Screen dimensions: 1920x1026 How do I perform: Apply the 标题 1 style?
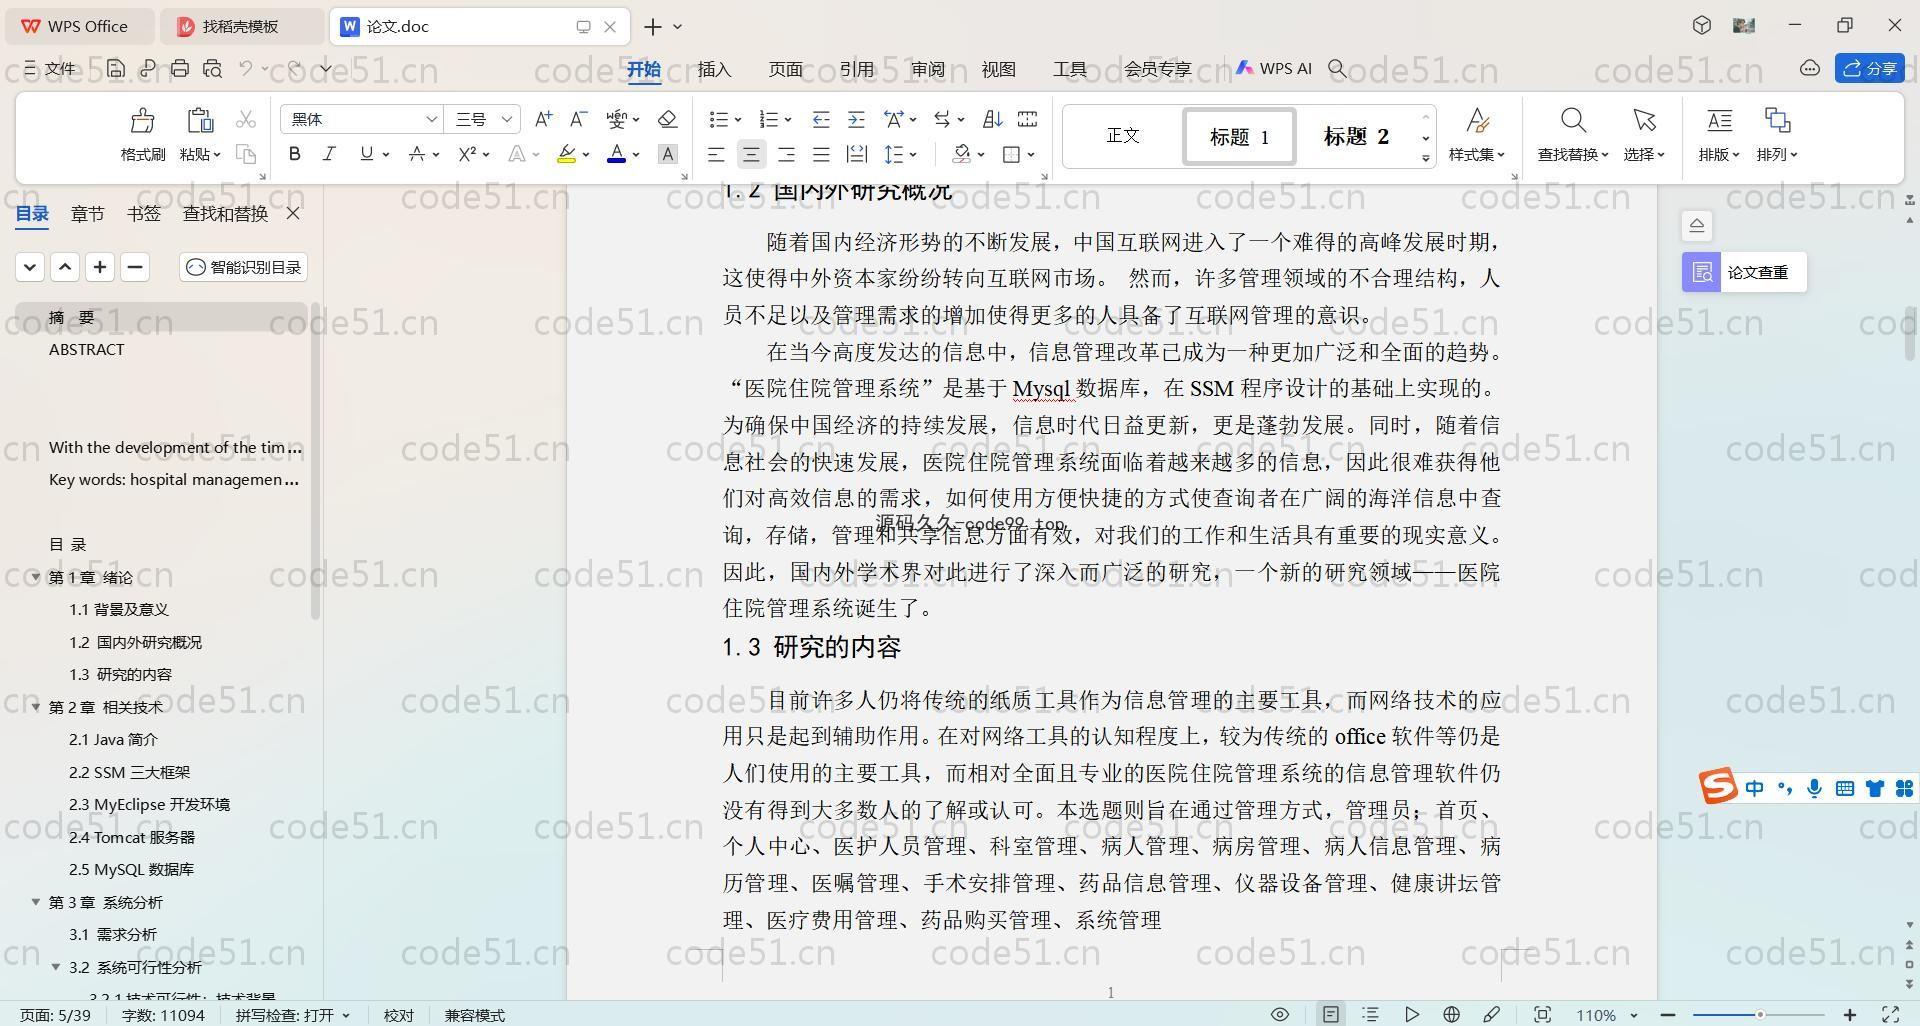tap(1240, 136)
